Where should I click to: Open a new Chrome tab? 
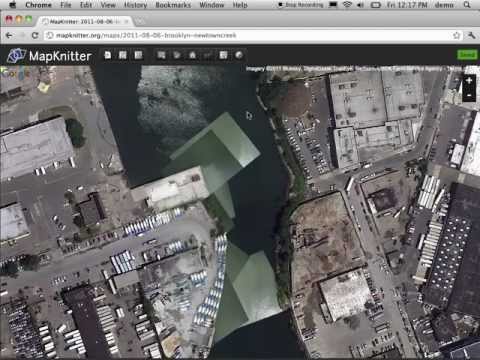click(140, 22)
